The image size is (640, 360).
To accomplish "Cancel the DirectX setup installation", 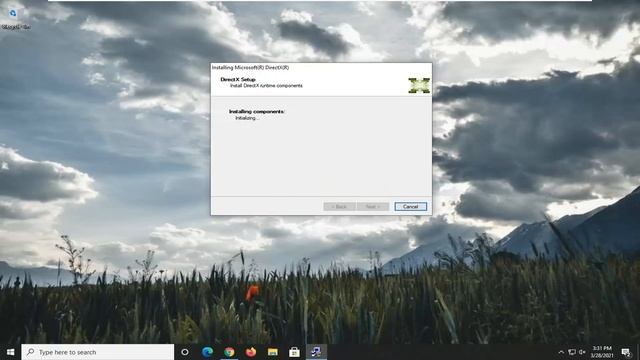I will [411, 207].
